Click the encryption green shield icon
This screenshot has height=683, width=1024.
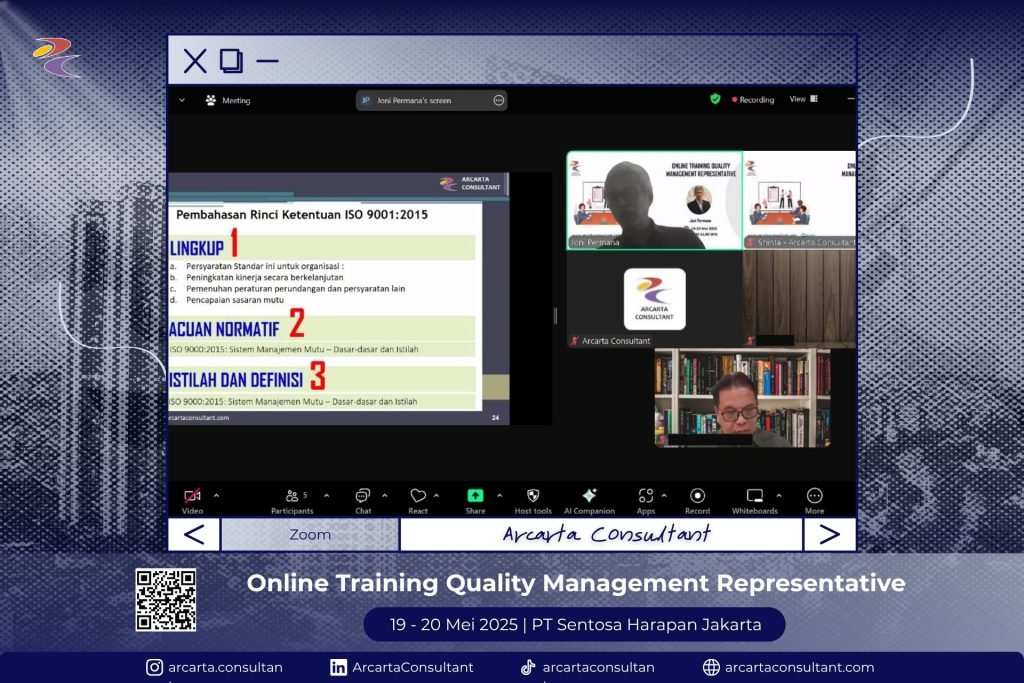tap(715, 99)
